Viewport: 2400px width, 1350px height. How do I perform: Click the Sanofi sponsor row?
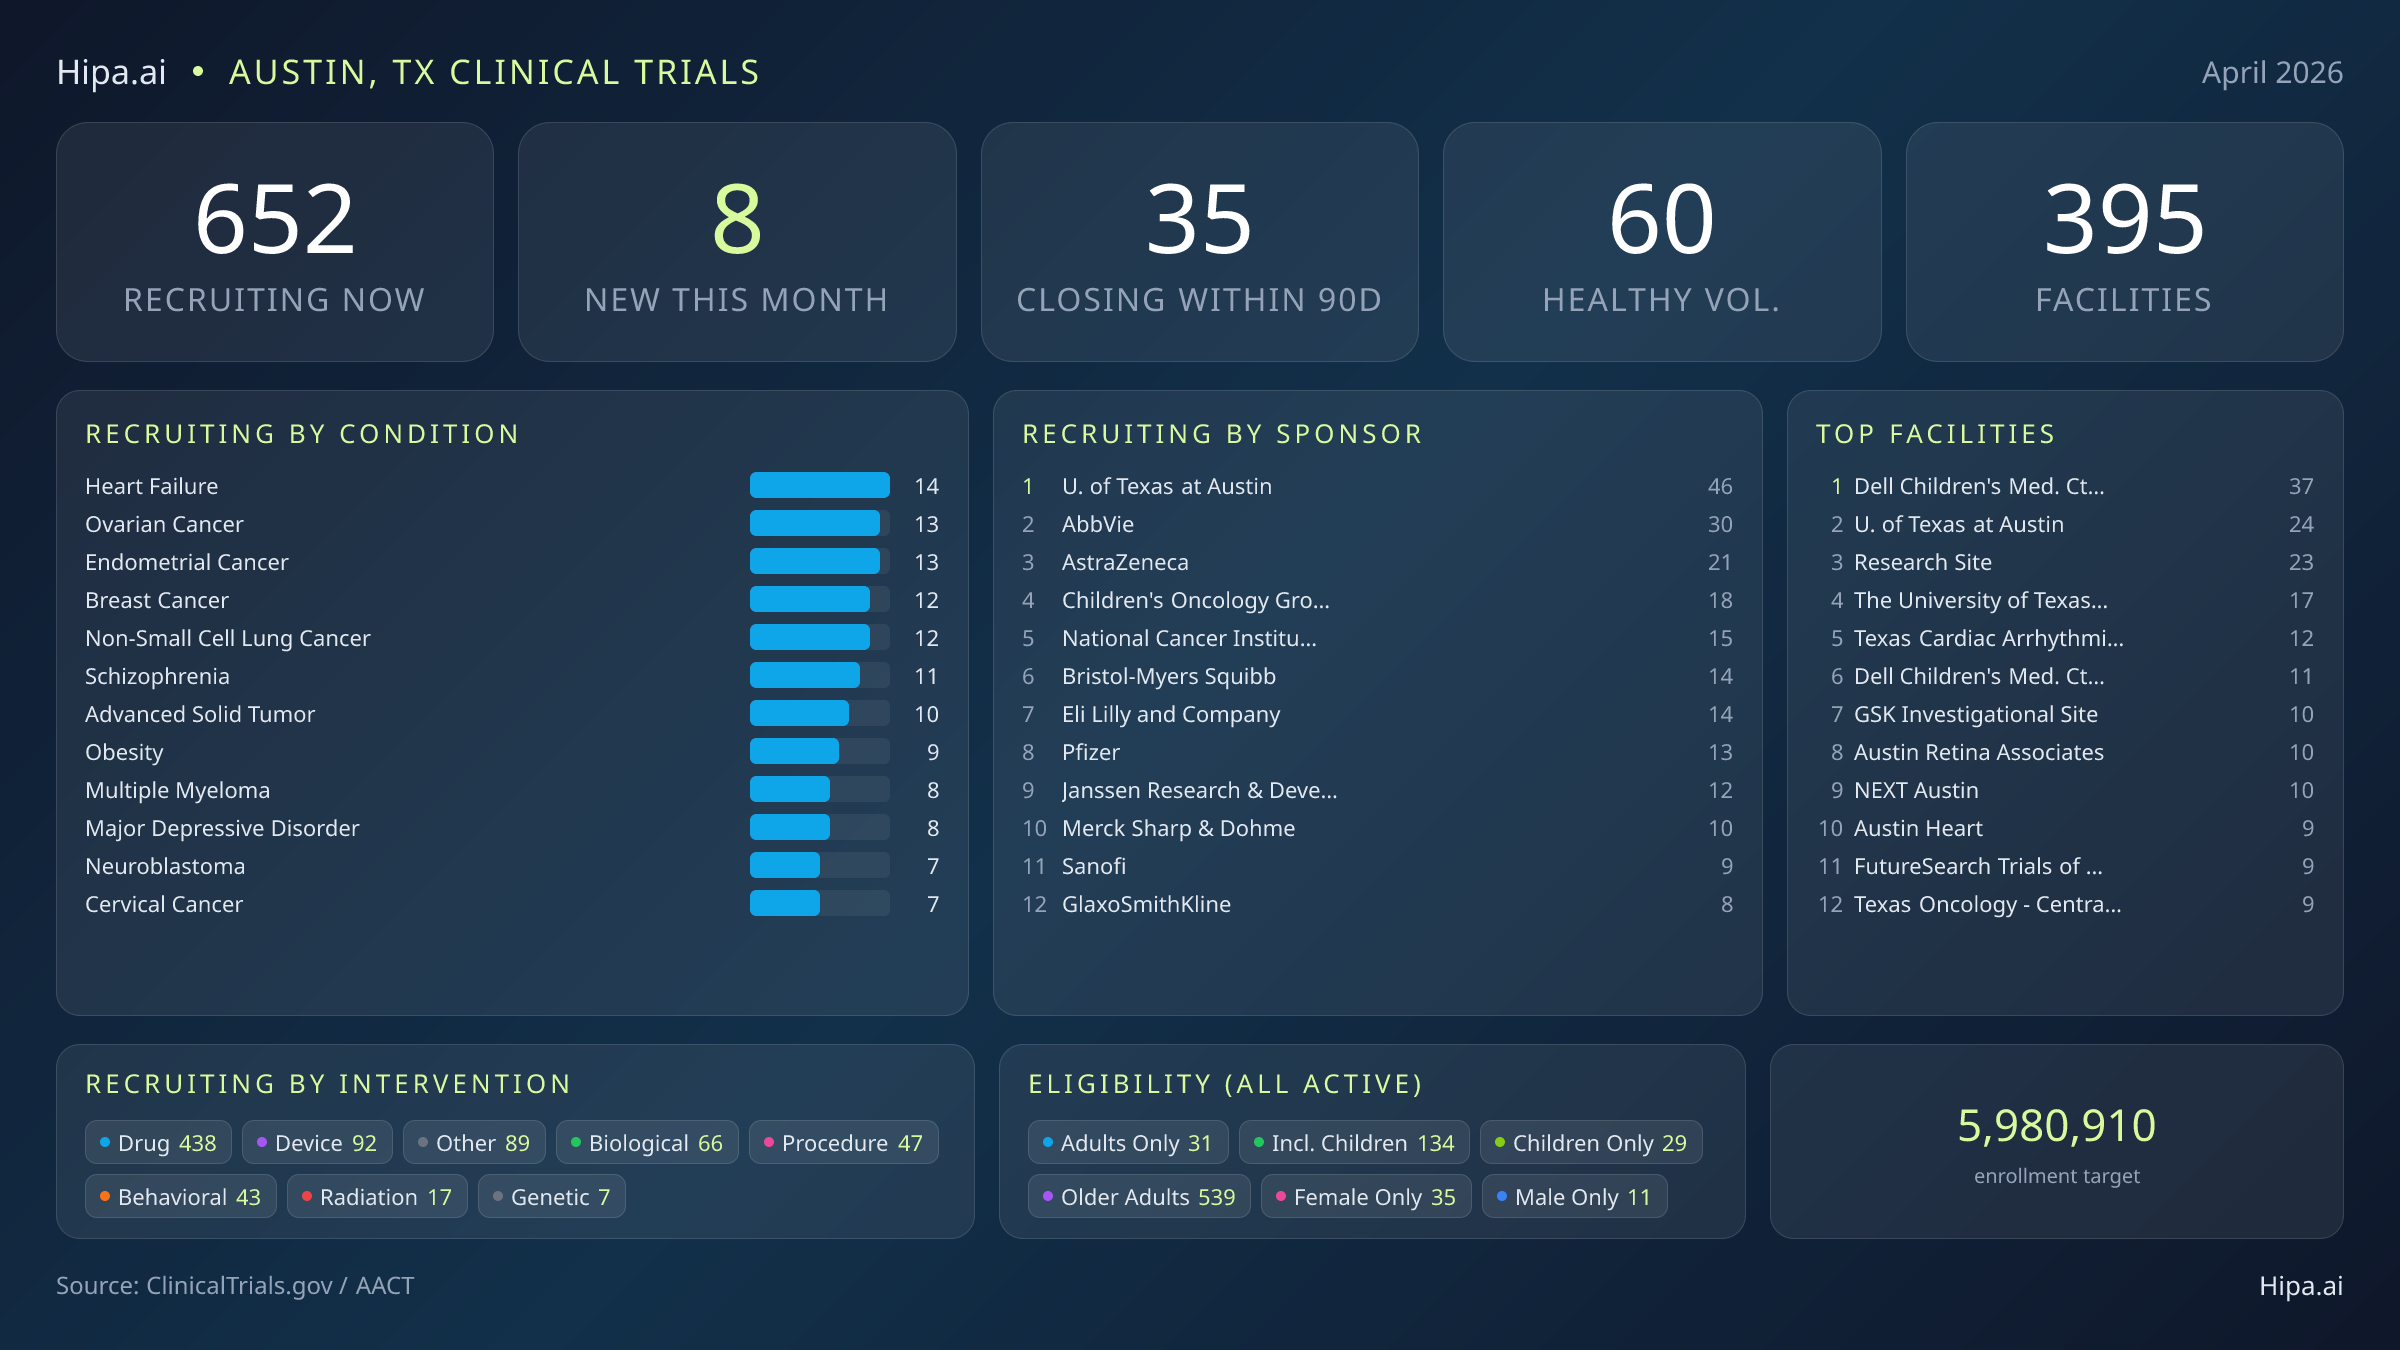click(x=1377, y=866)
